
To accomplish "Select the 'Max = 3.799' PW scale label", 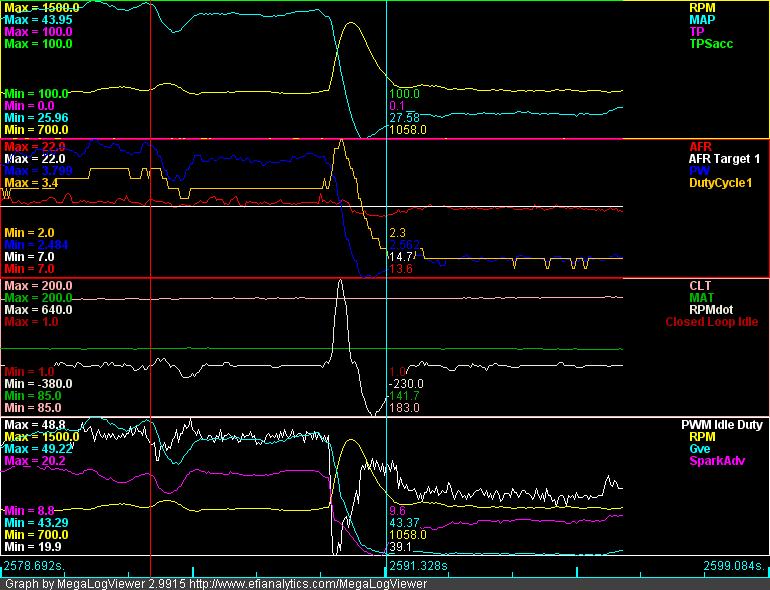I will pos(38,170).
